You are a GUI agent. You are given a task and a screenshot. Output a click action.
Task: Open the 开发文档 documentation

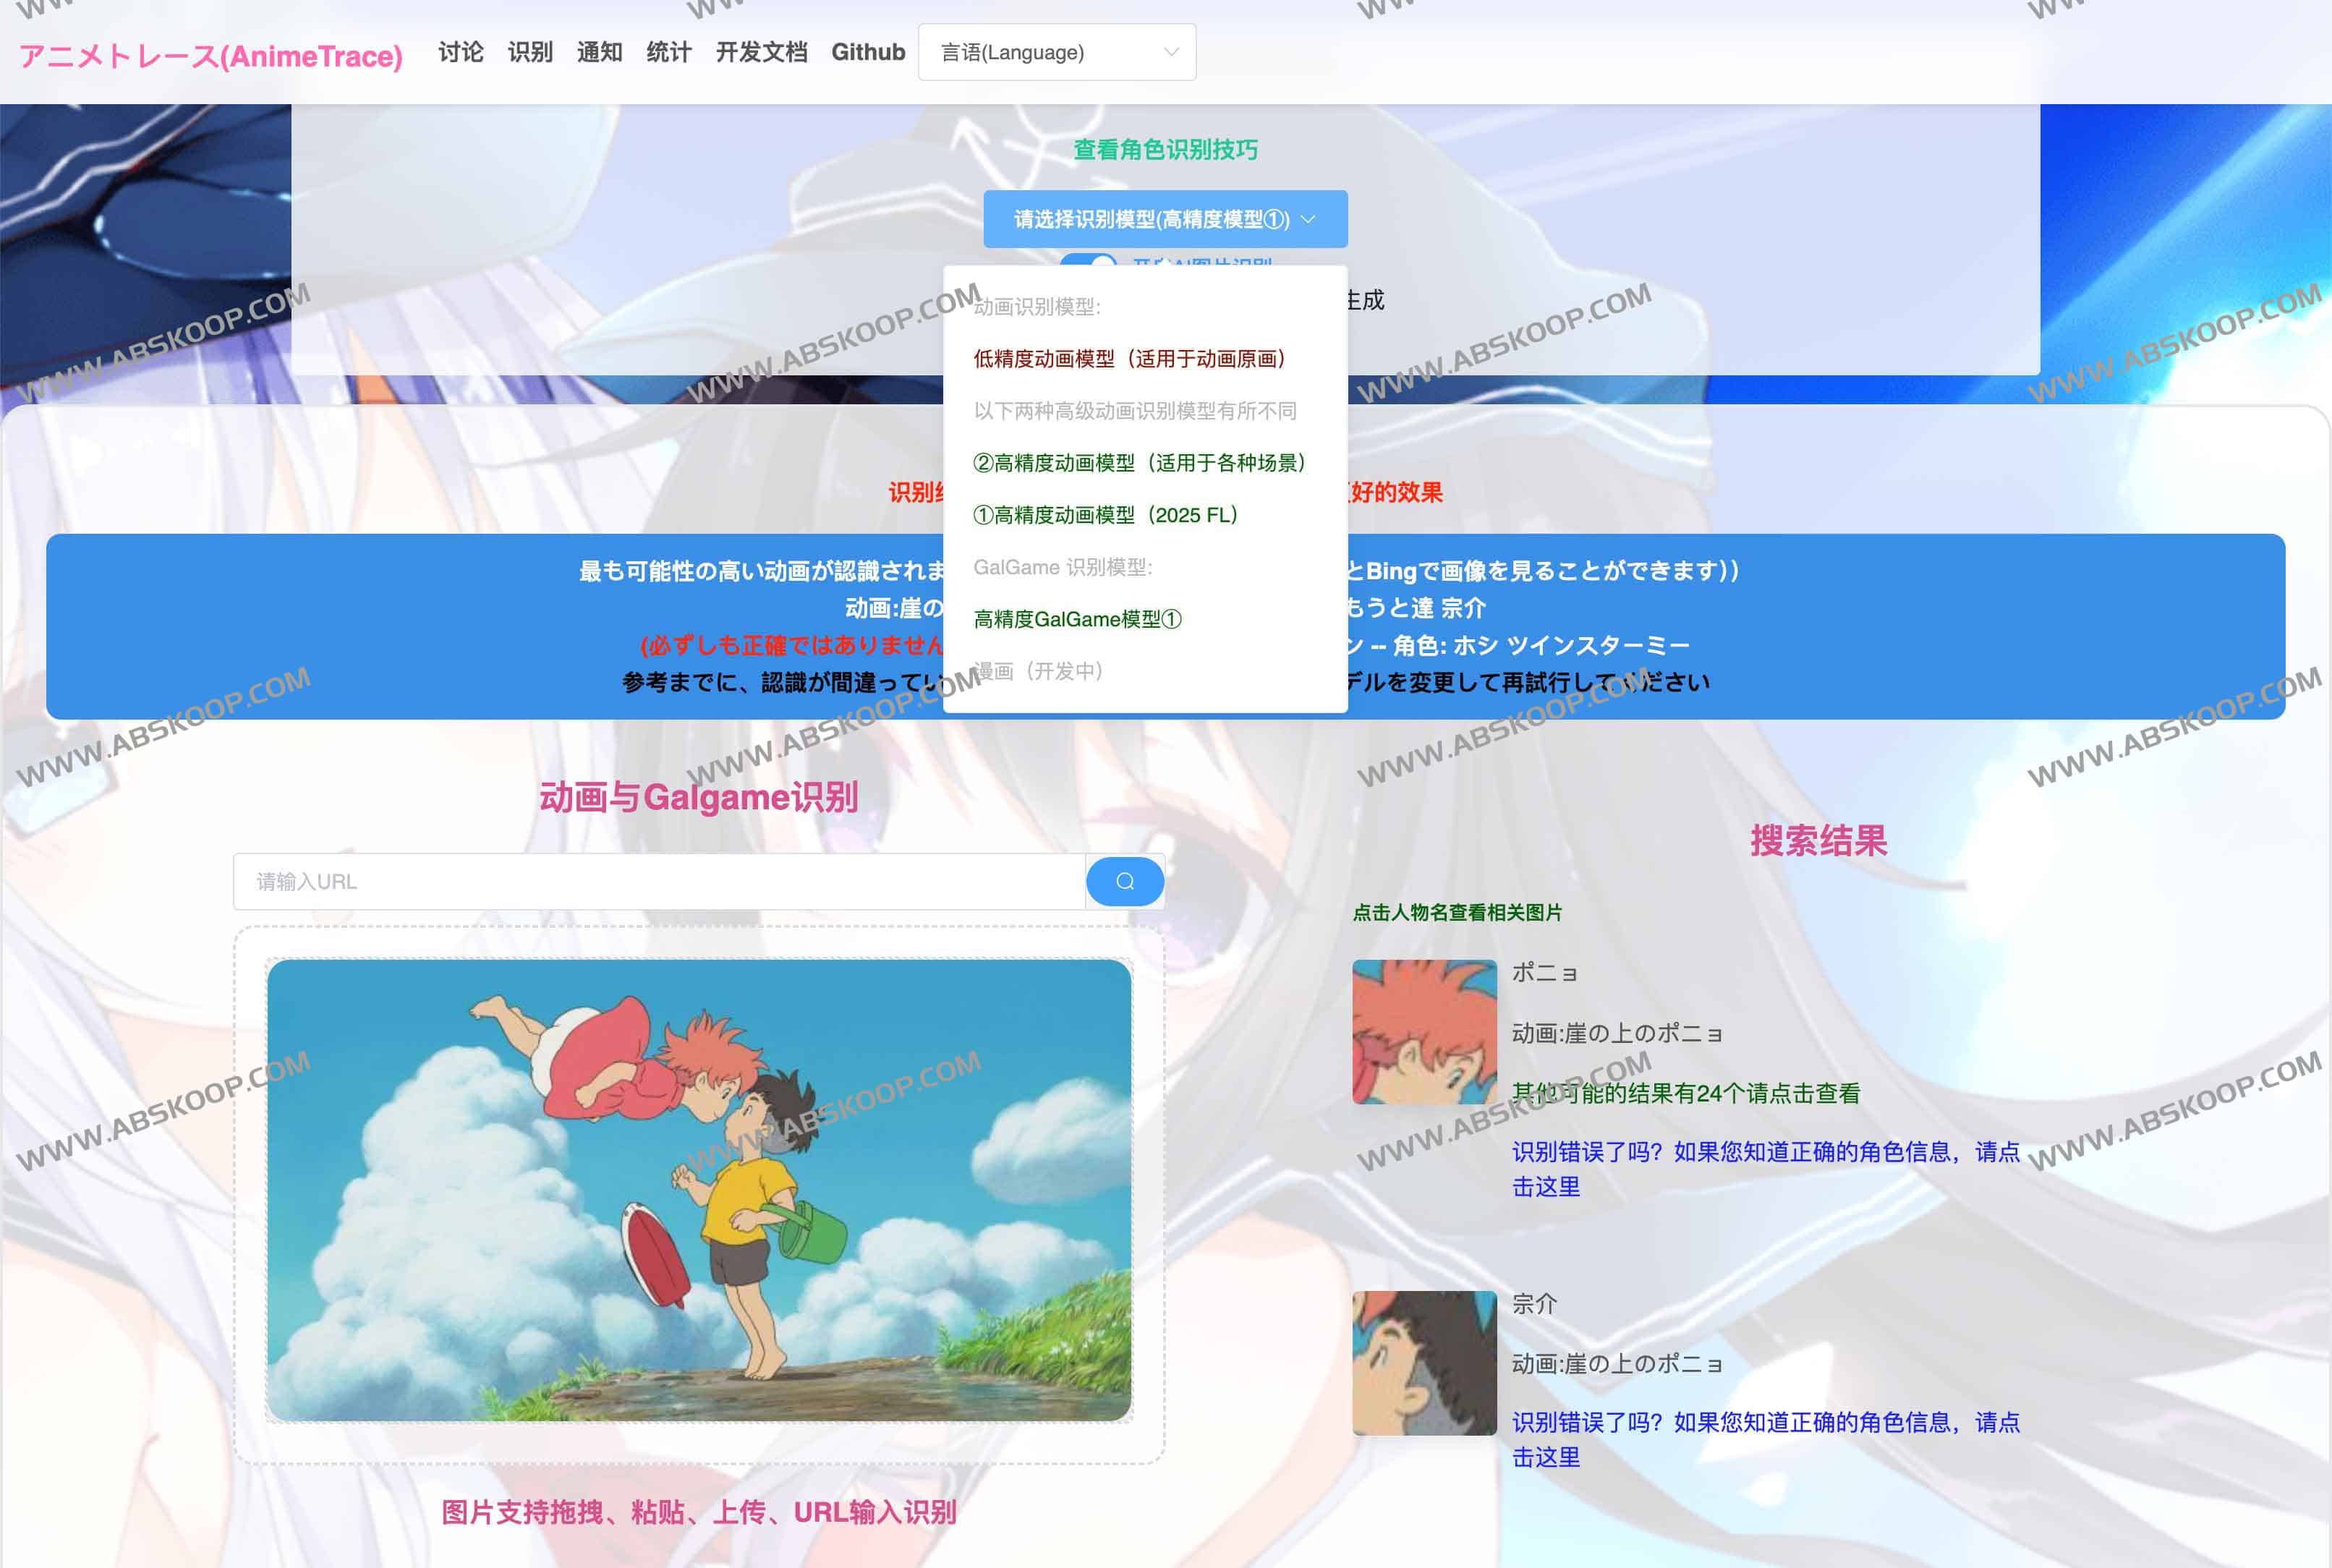click(x=762, y=52)
